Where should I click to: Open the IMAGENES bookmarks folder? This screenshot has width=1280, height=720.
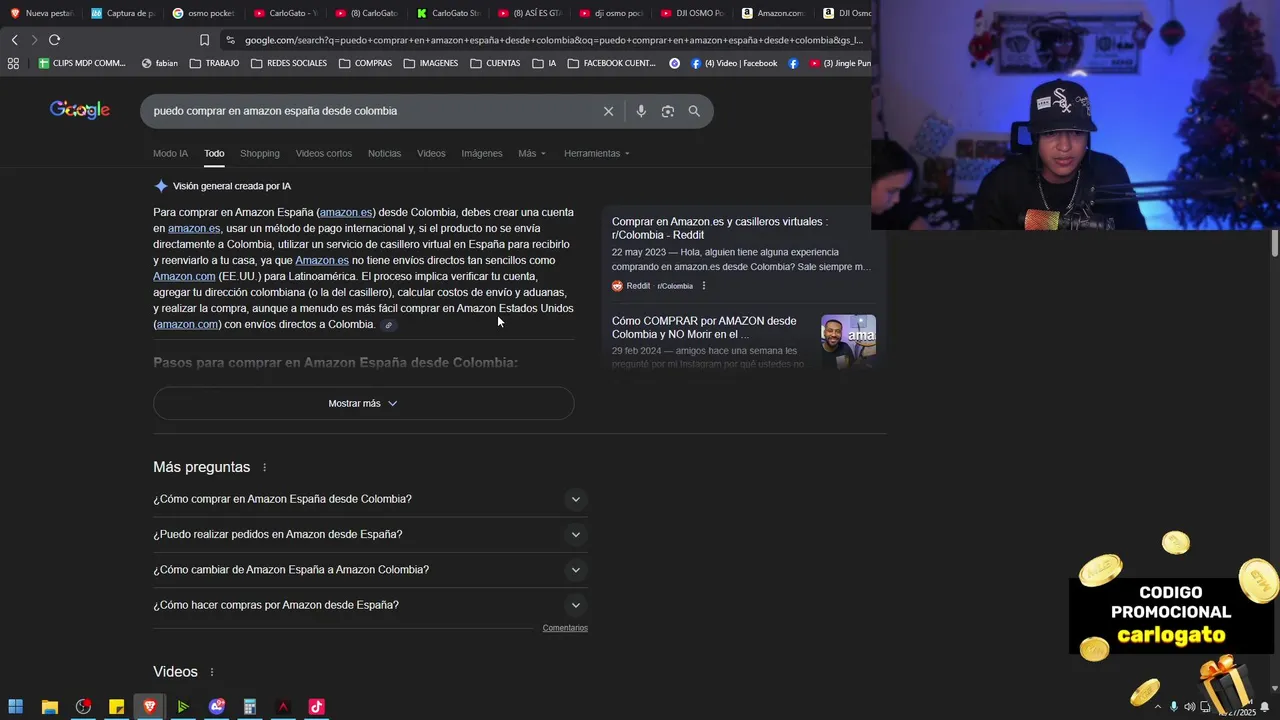pos(431,63)
